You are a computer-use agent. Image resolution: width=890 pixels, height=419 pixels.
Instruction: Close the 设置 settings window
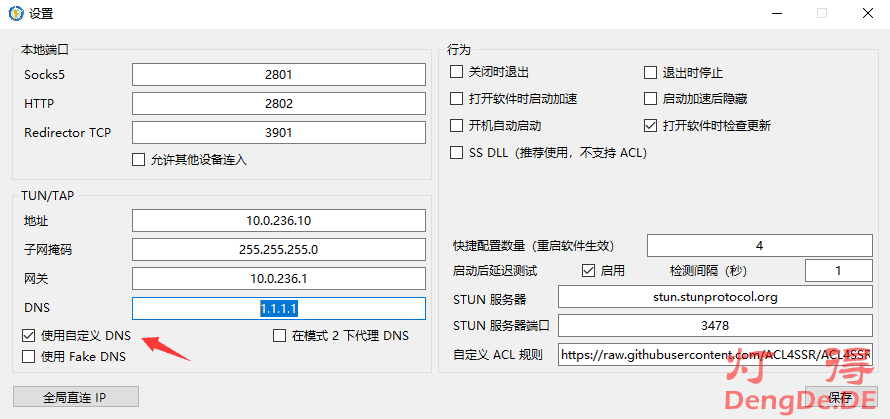(867, 14)
